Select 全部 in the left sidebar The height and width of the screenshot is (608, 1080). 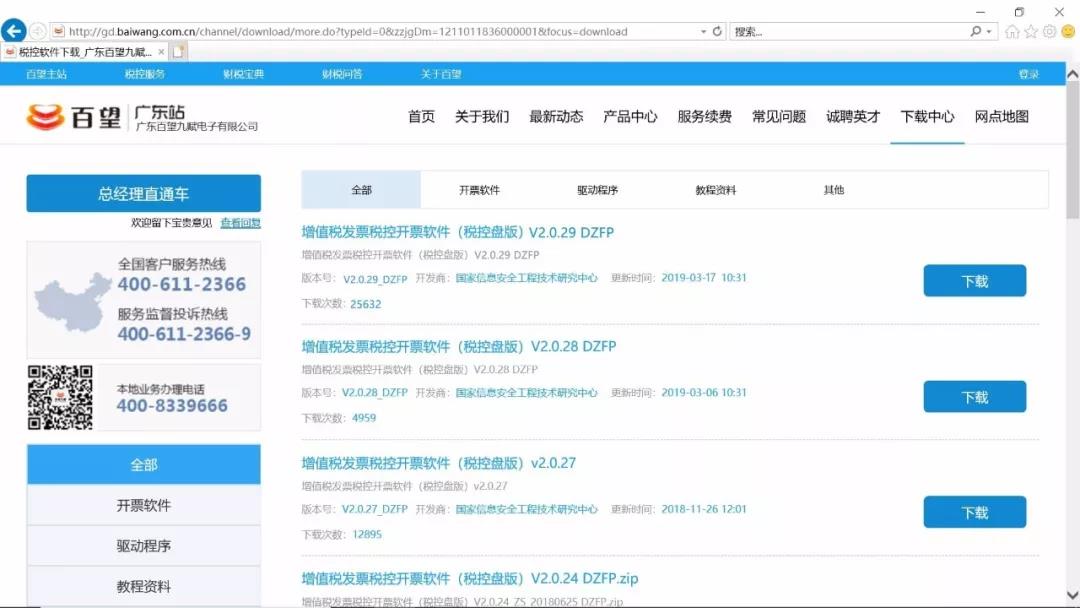pos(144,465)
